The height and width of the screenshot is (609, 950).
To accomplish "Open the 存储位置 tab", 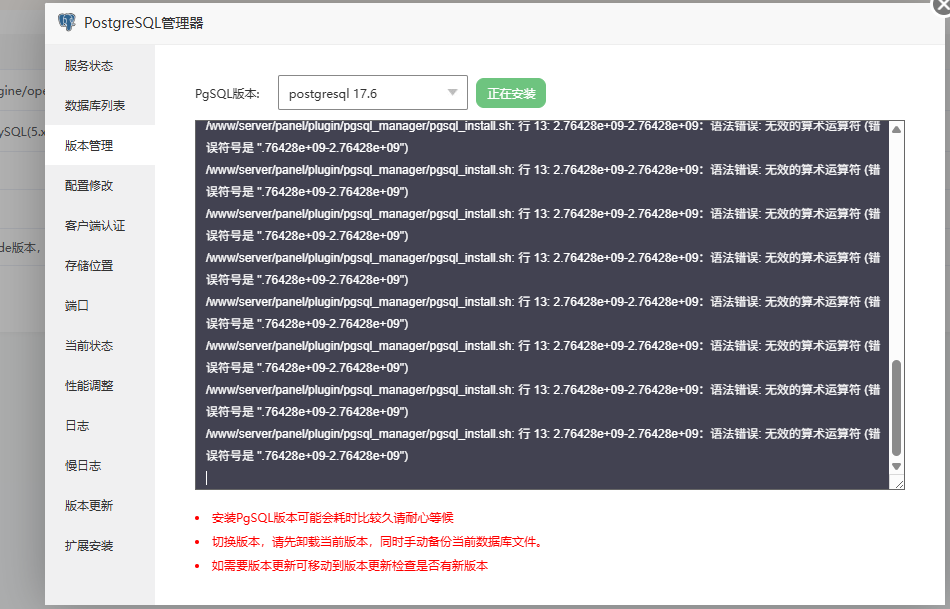I will pos(100,265).
